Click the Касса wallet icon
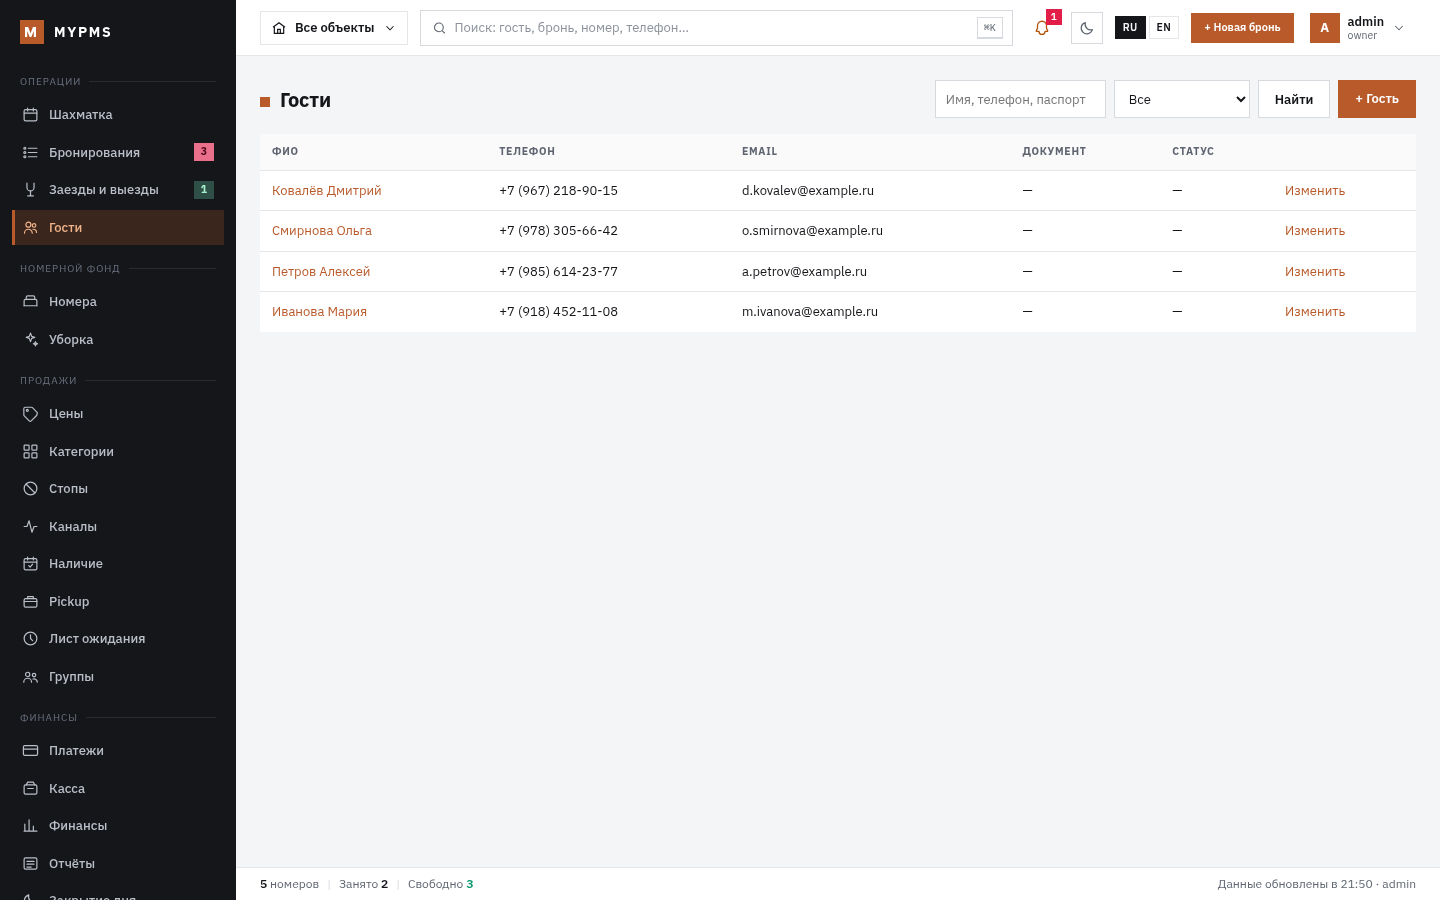Viewport: 1440px width, 900px height. [x=31, y=789]
